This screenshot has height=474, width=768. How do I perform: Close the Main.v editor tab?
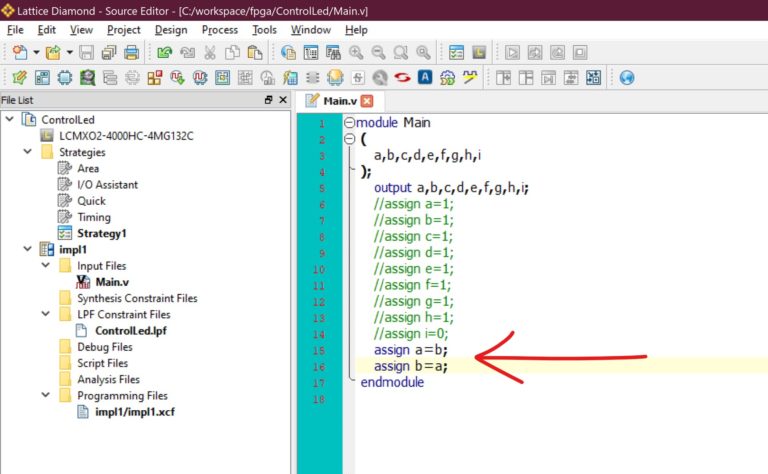(x=366, y=101)
